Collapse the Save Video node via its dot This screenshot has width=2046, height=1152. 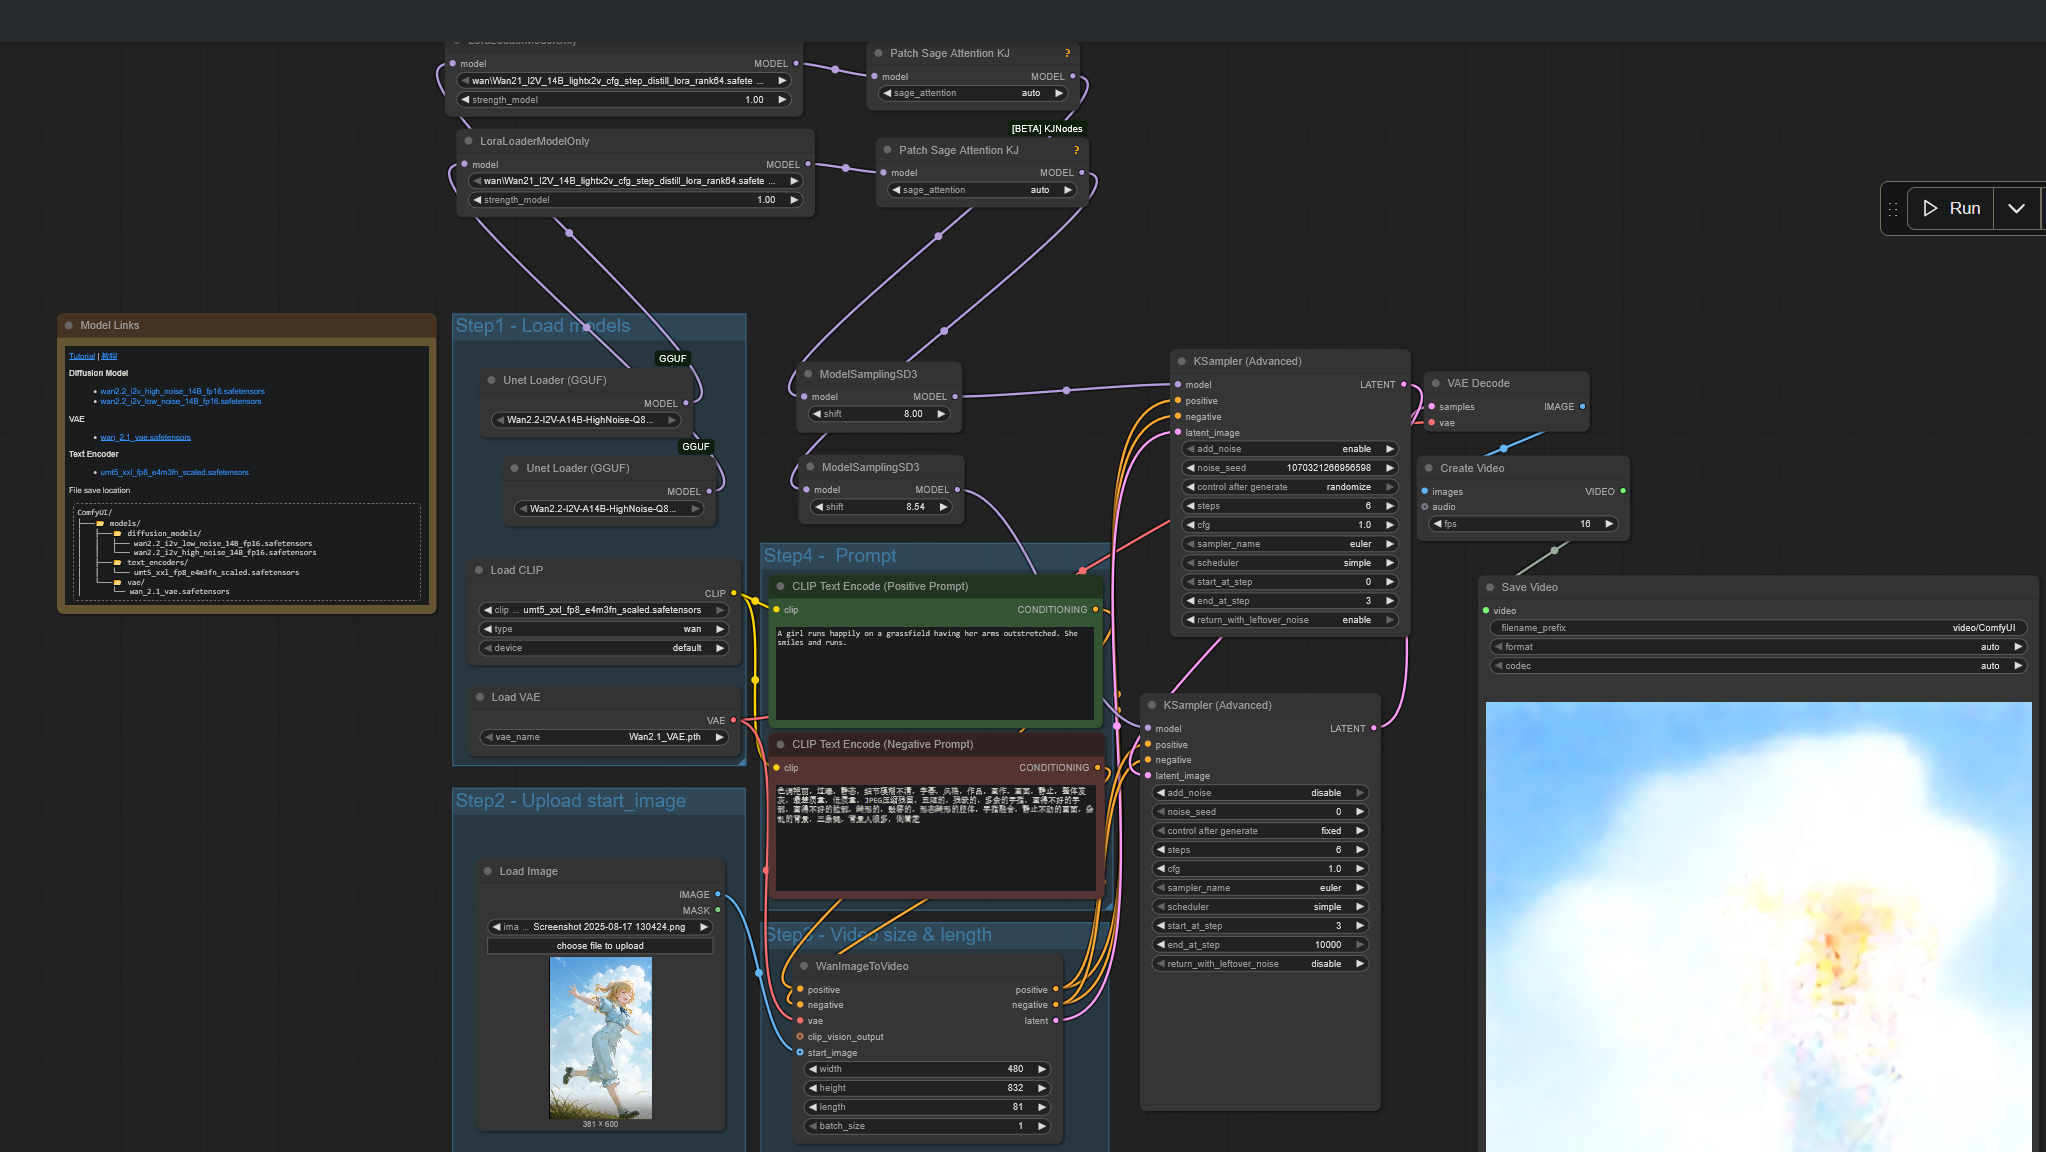click(1490, 588)
